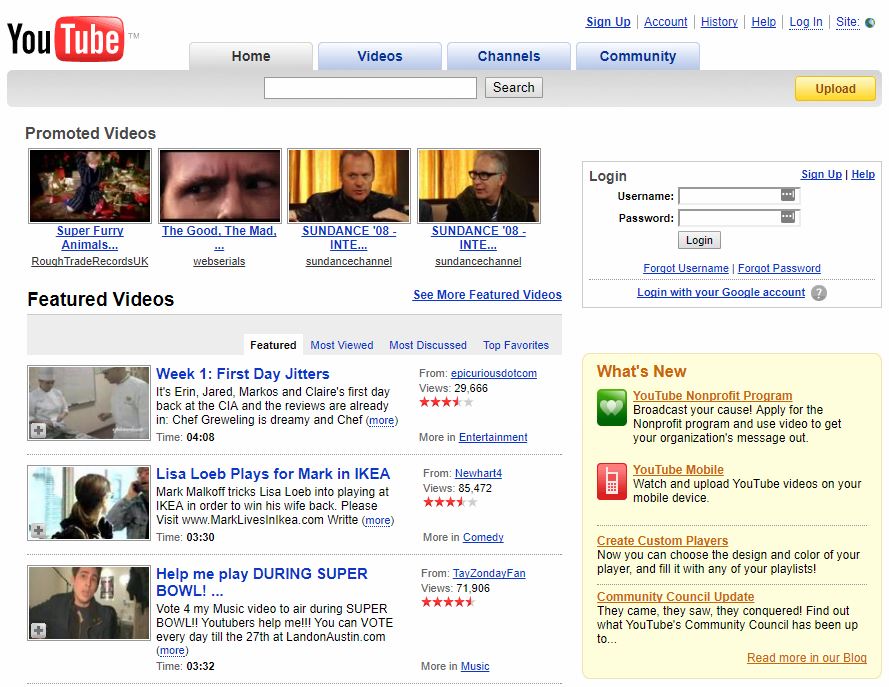Image resolution: width=889 pixels, height=687 pixels.
Task: Click the Login submit button
Action: click(x=699, y=240)
